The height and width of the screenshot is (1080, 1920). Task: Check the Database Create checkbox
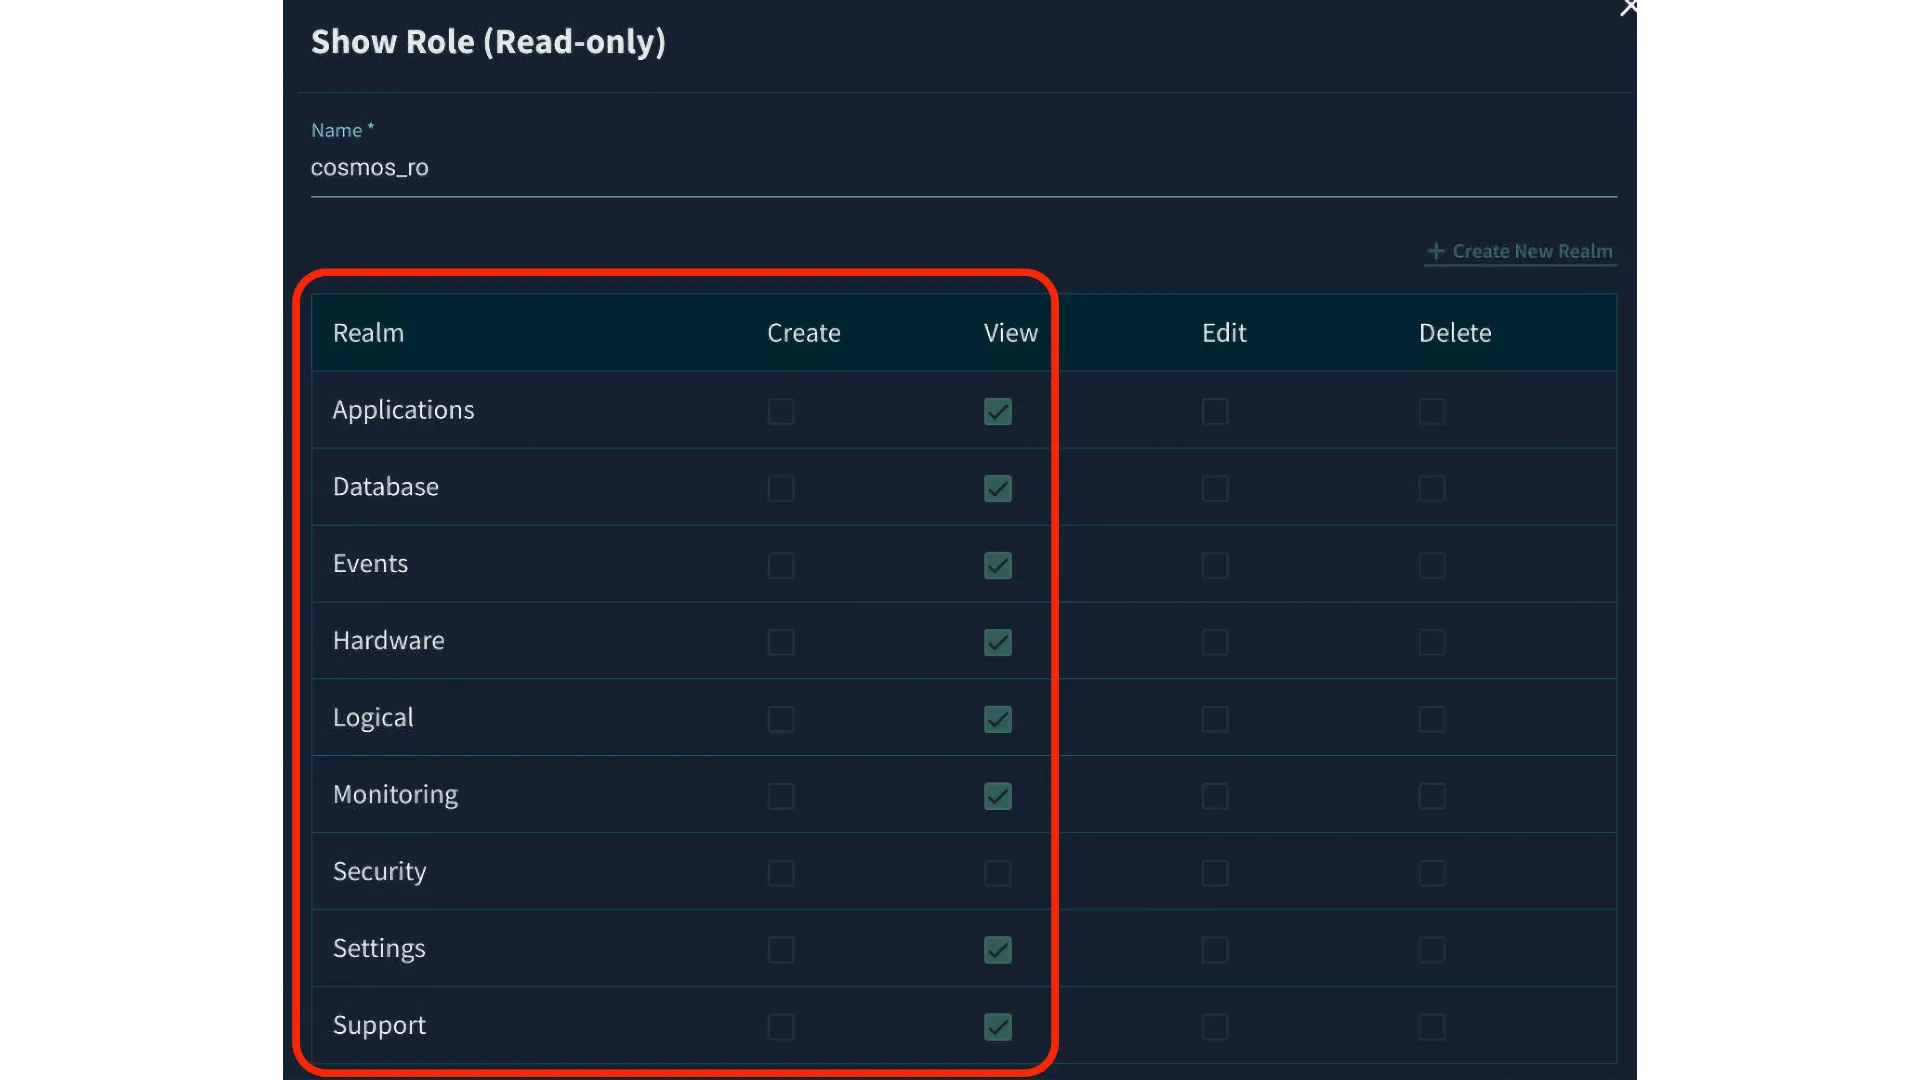pos(781,489)
